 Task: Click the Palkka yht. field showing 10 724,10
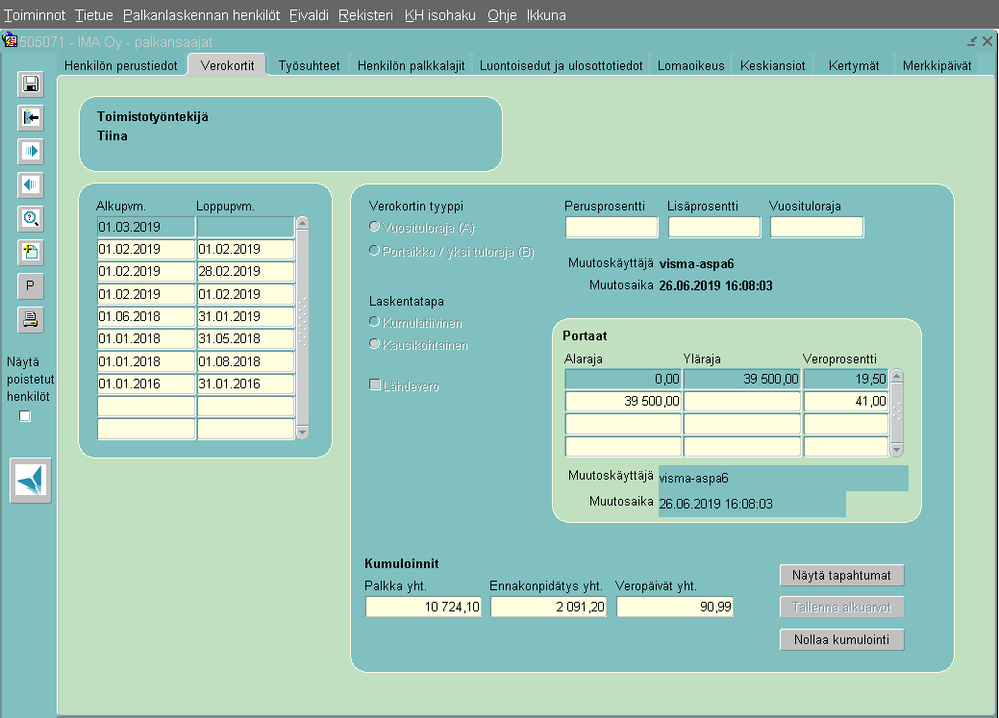(x=423, y=607)
